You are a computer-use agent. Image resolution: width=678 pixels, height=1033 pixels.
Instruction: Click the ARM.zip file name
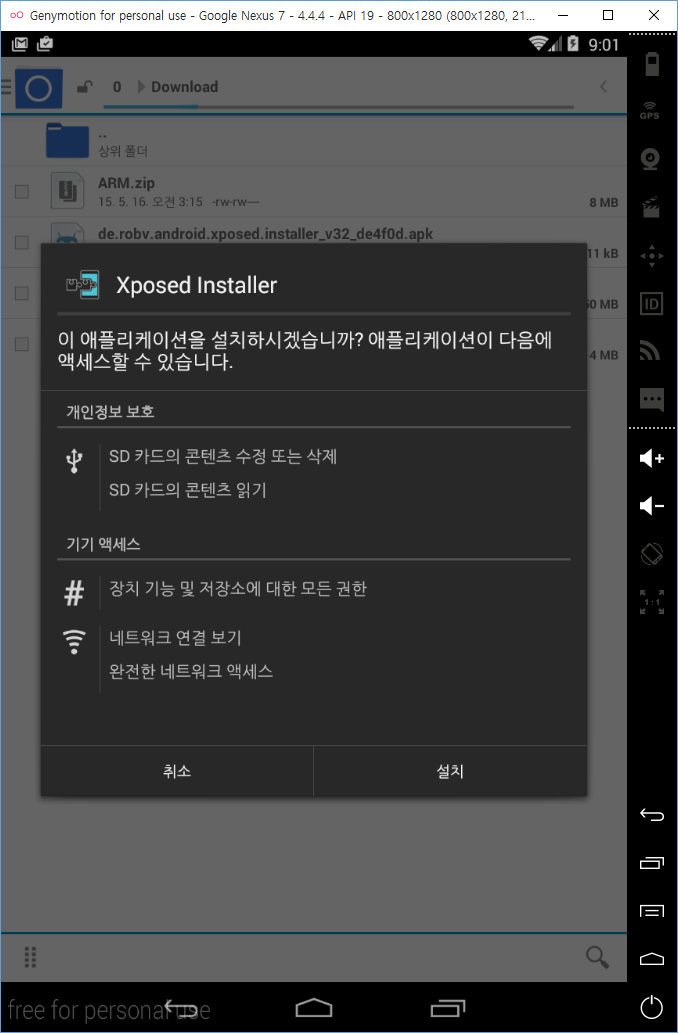tap(127, 183)
